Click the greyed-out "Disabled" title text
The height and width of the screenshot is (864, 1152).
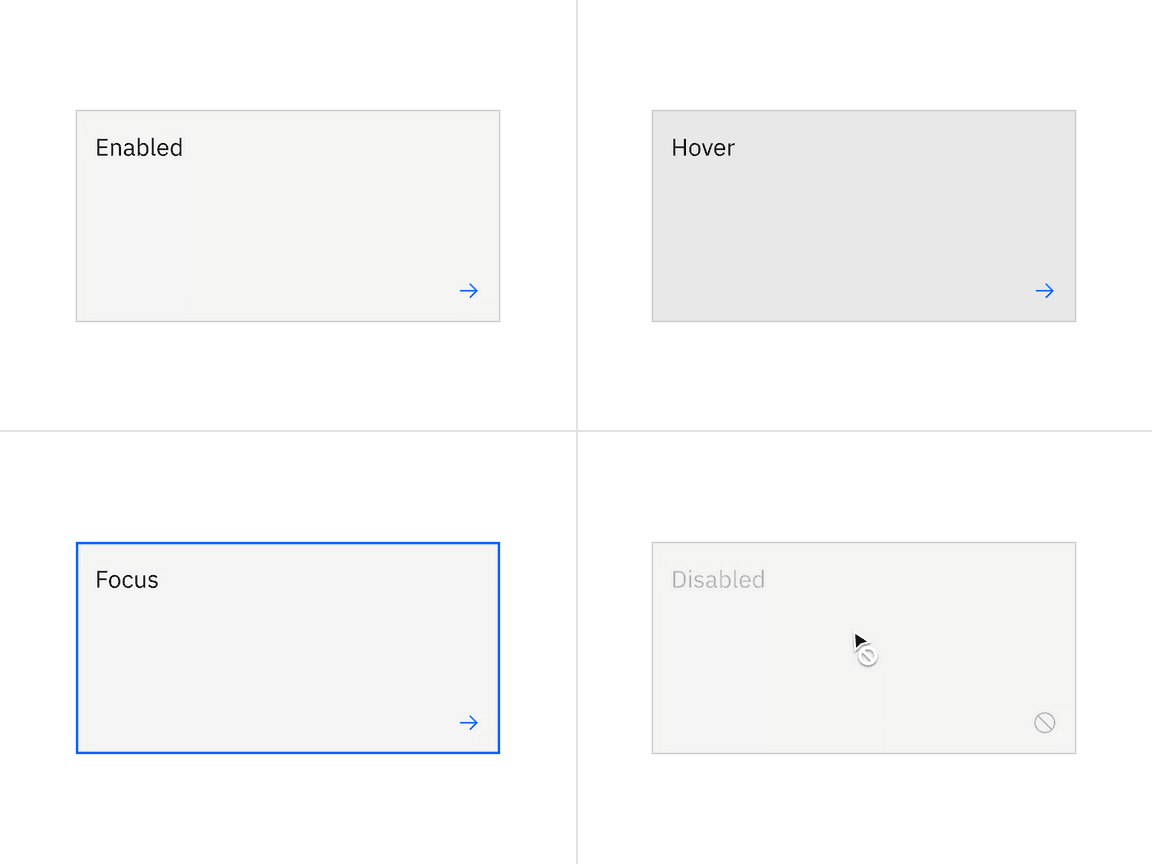[x=718, y=580]
